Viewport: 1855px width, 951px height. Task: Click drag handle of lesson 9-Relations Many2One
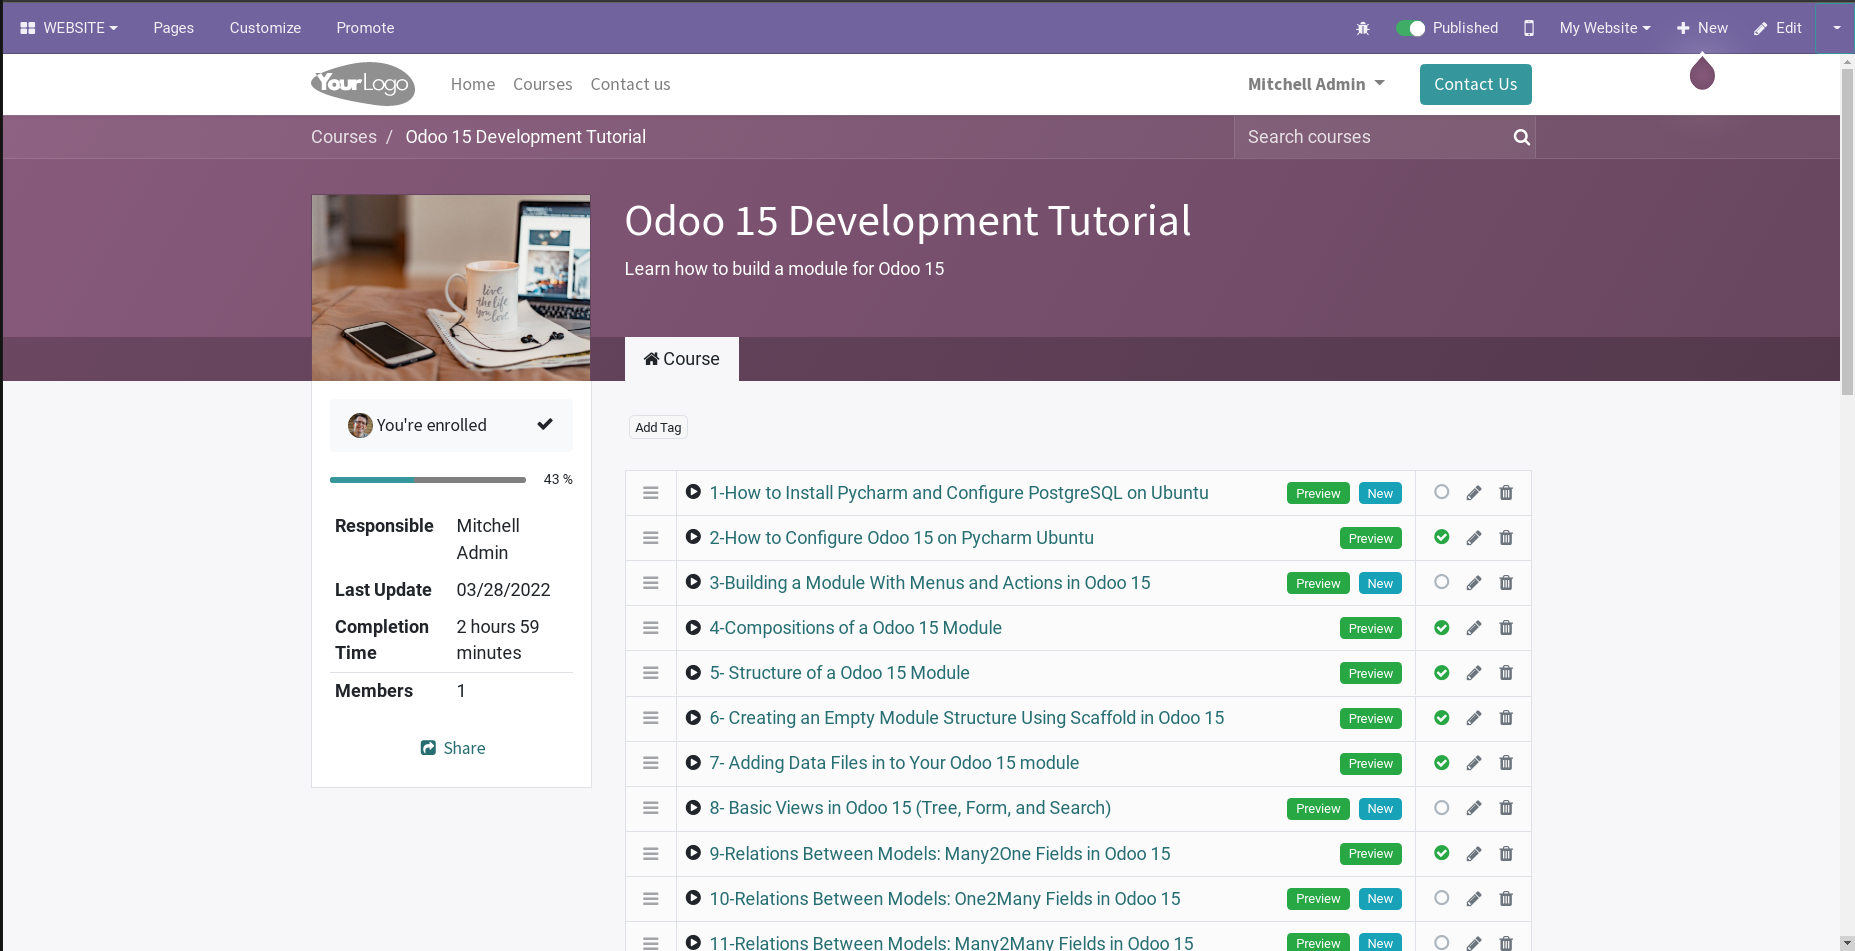651,854
